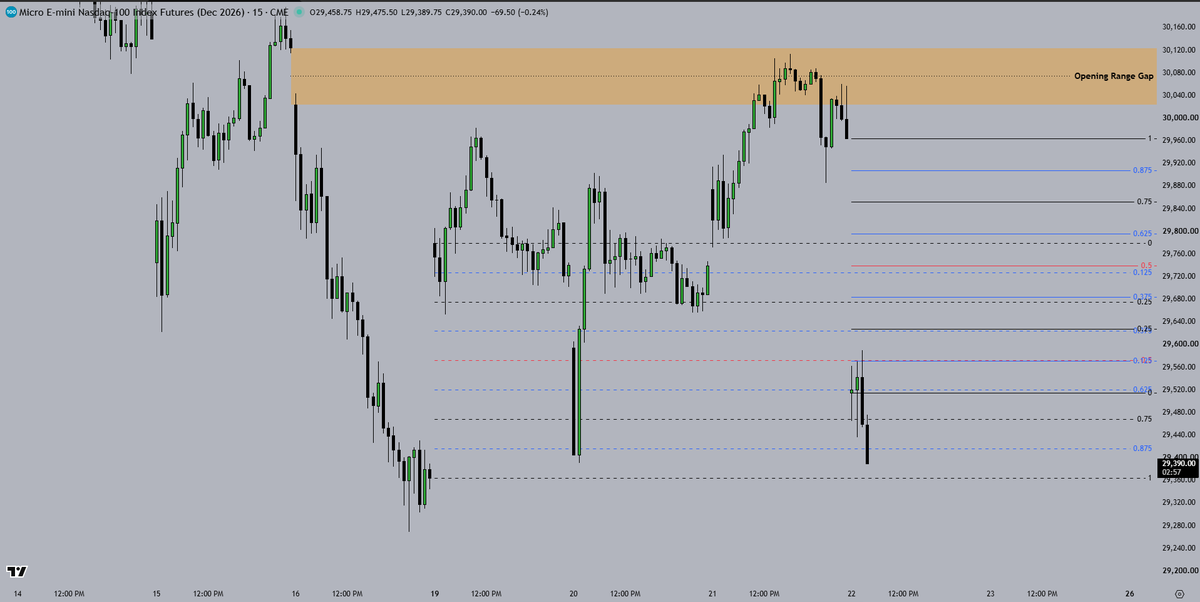
Task: Click the Nasdaq 100 symbol logo icon
Action: point(10,11)
